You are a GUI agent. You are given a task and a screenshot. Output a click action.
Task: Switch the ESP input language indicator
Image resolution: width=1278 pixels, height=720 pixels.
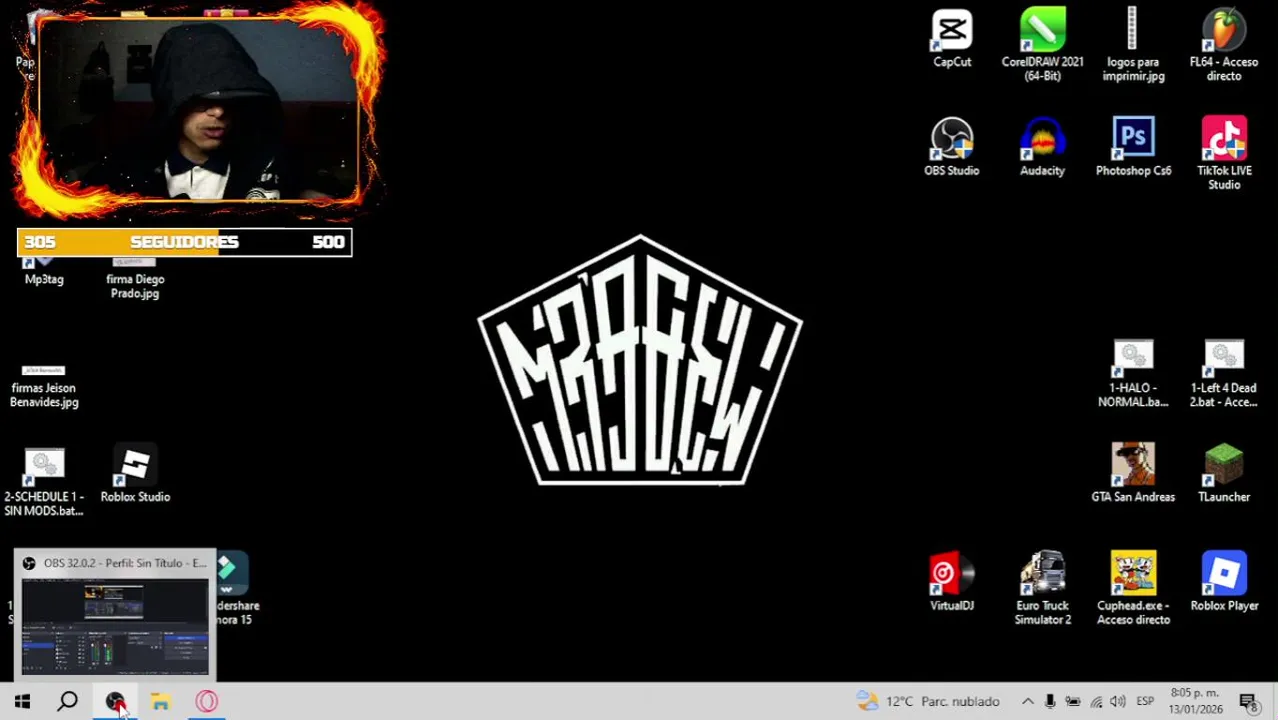tap(1145, 701)
